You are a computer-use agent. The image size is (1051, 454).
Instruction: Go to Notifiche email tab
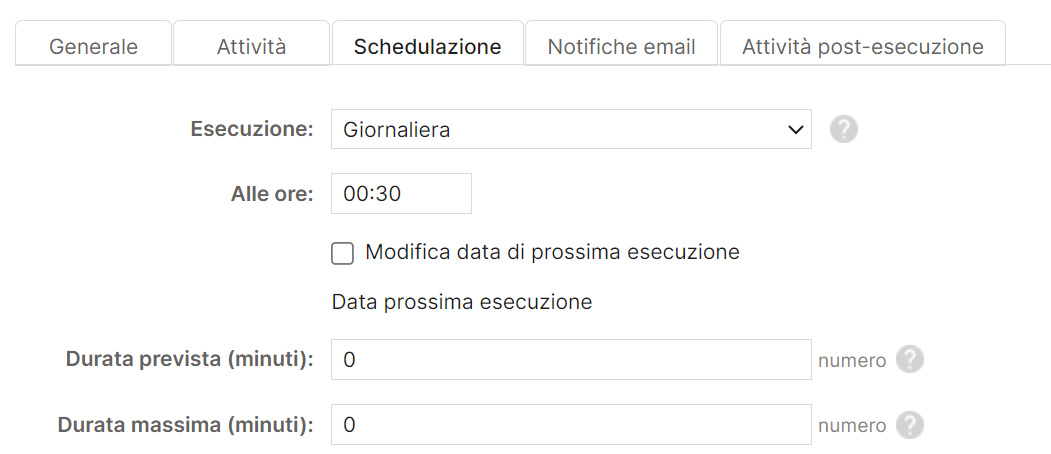(621, 46)
